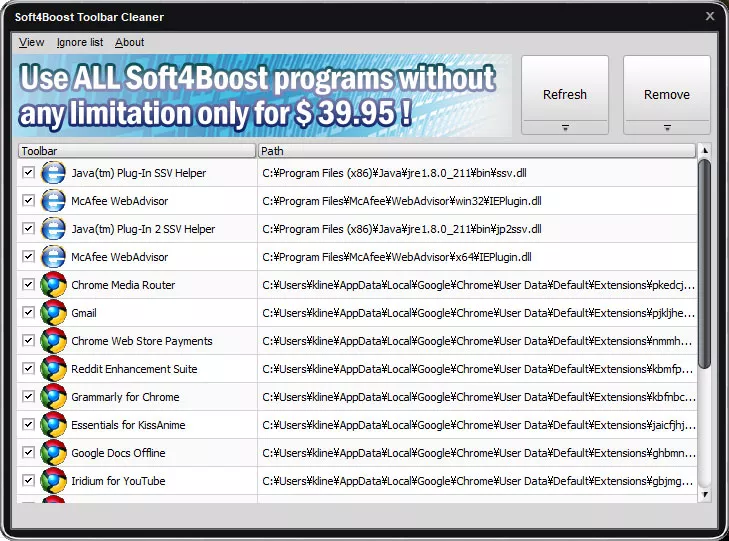The image size is (729, 541).
Task: Click Chrome icon next to Gmail
Action: 53,313
